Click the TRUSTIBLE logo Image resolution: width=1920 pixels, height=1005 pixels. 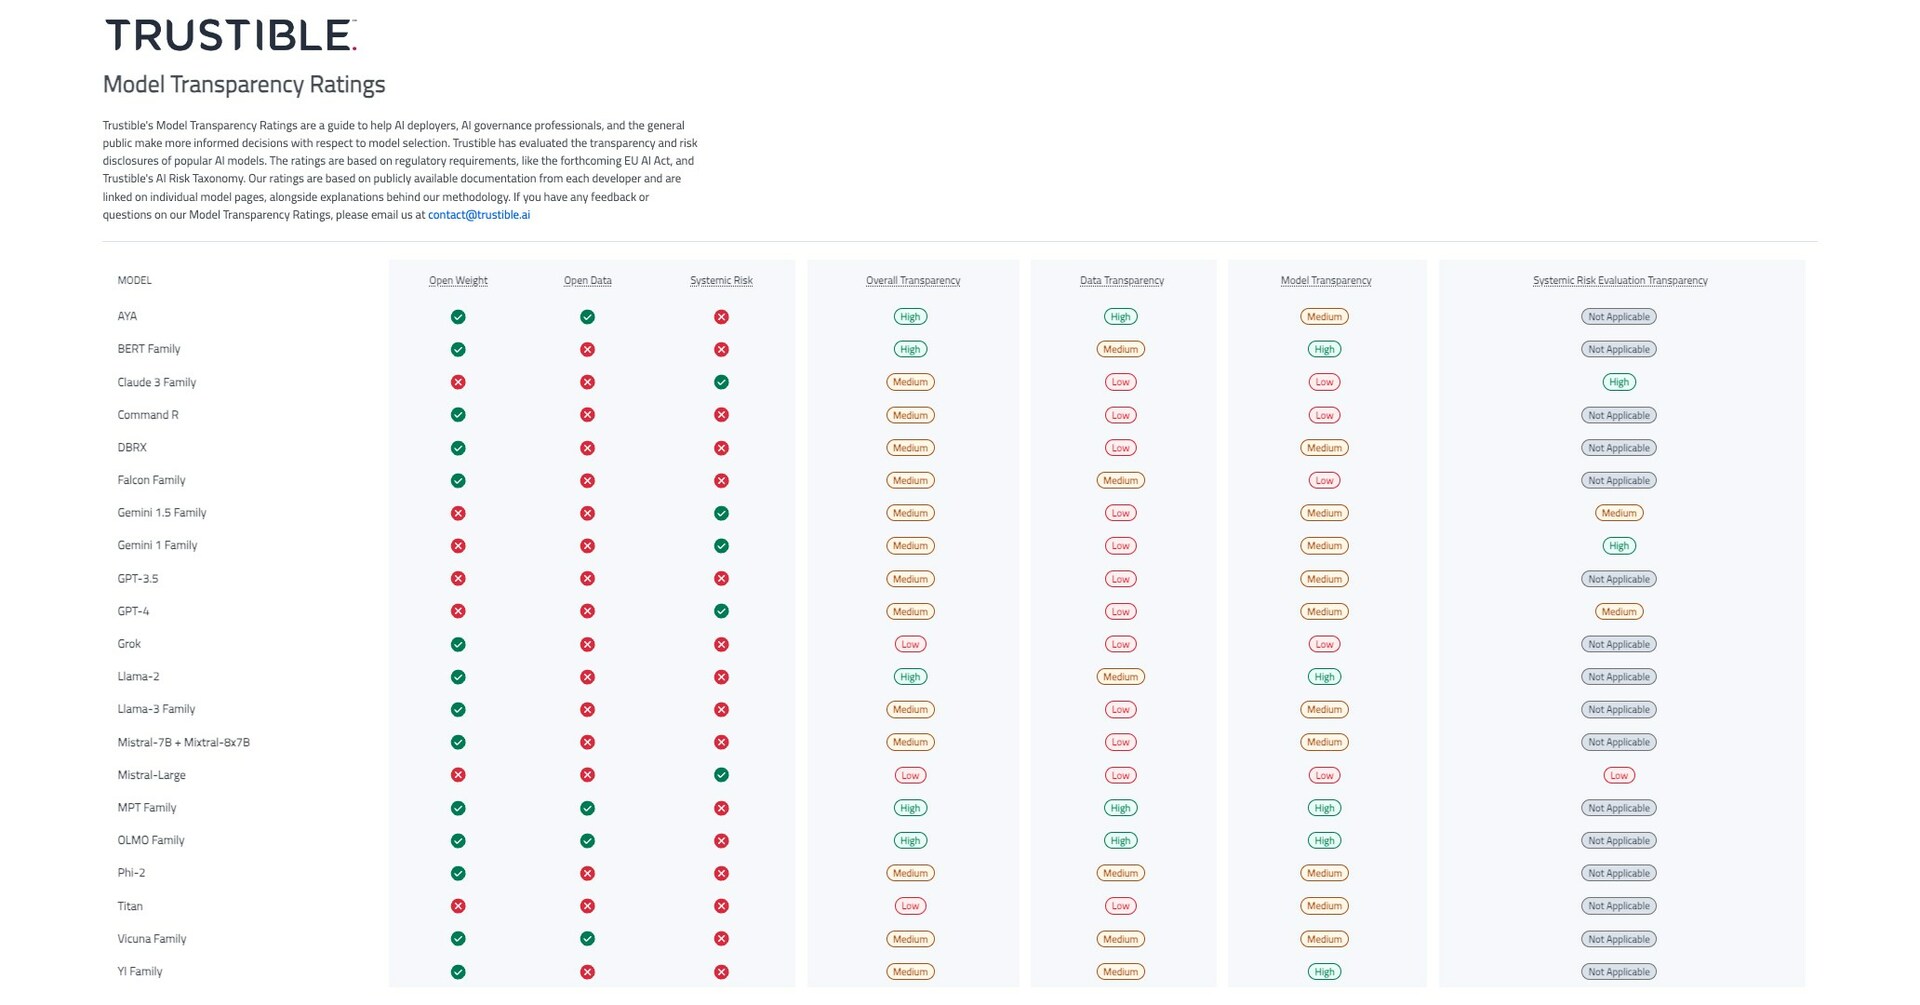point(229,34)
